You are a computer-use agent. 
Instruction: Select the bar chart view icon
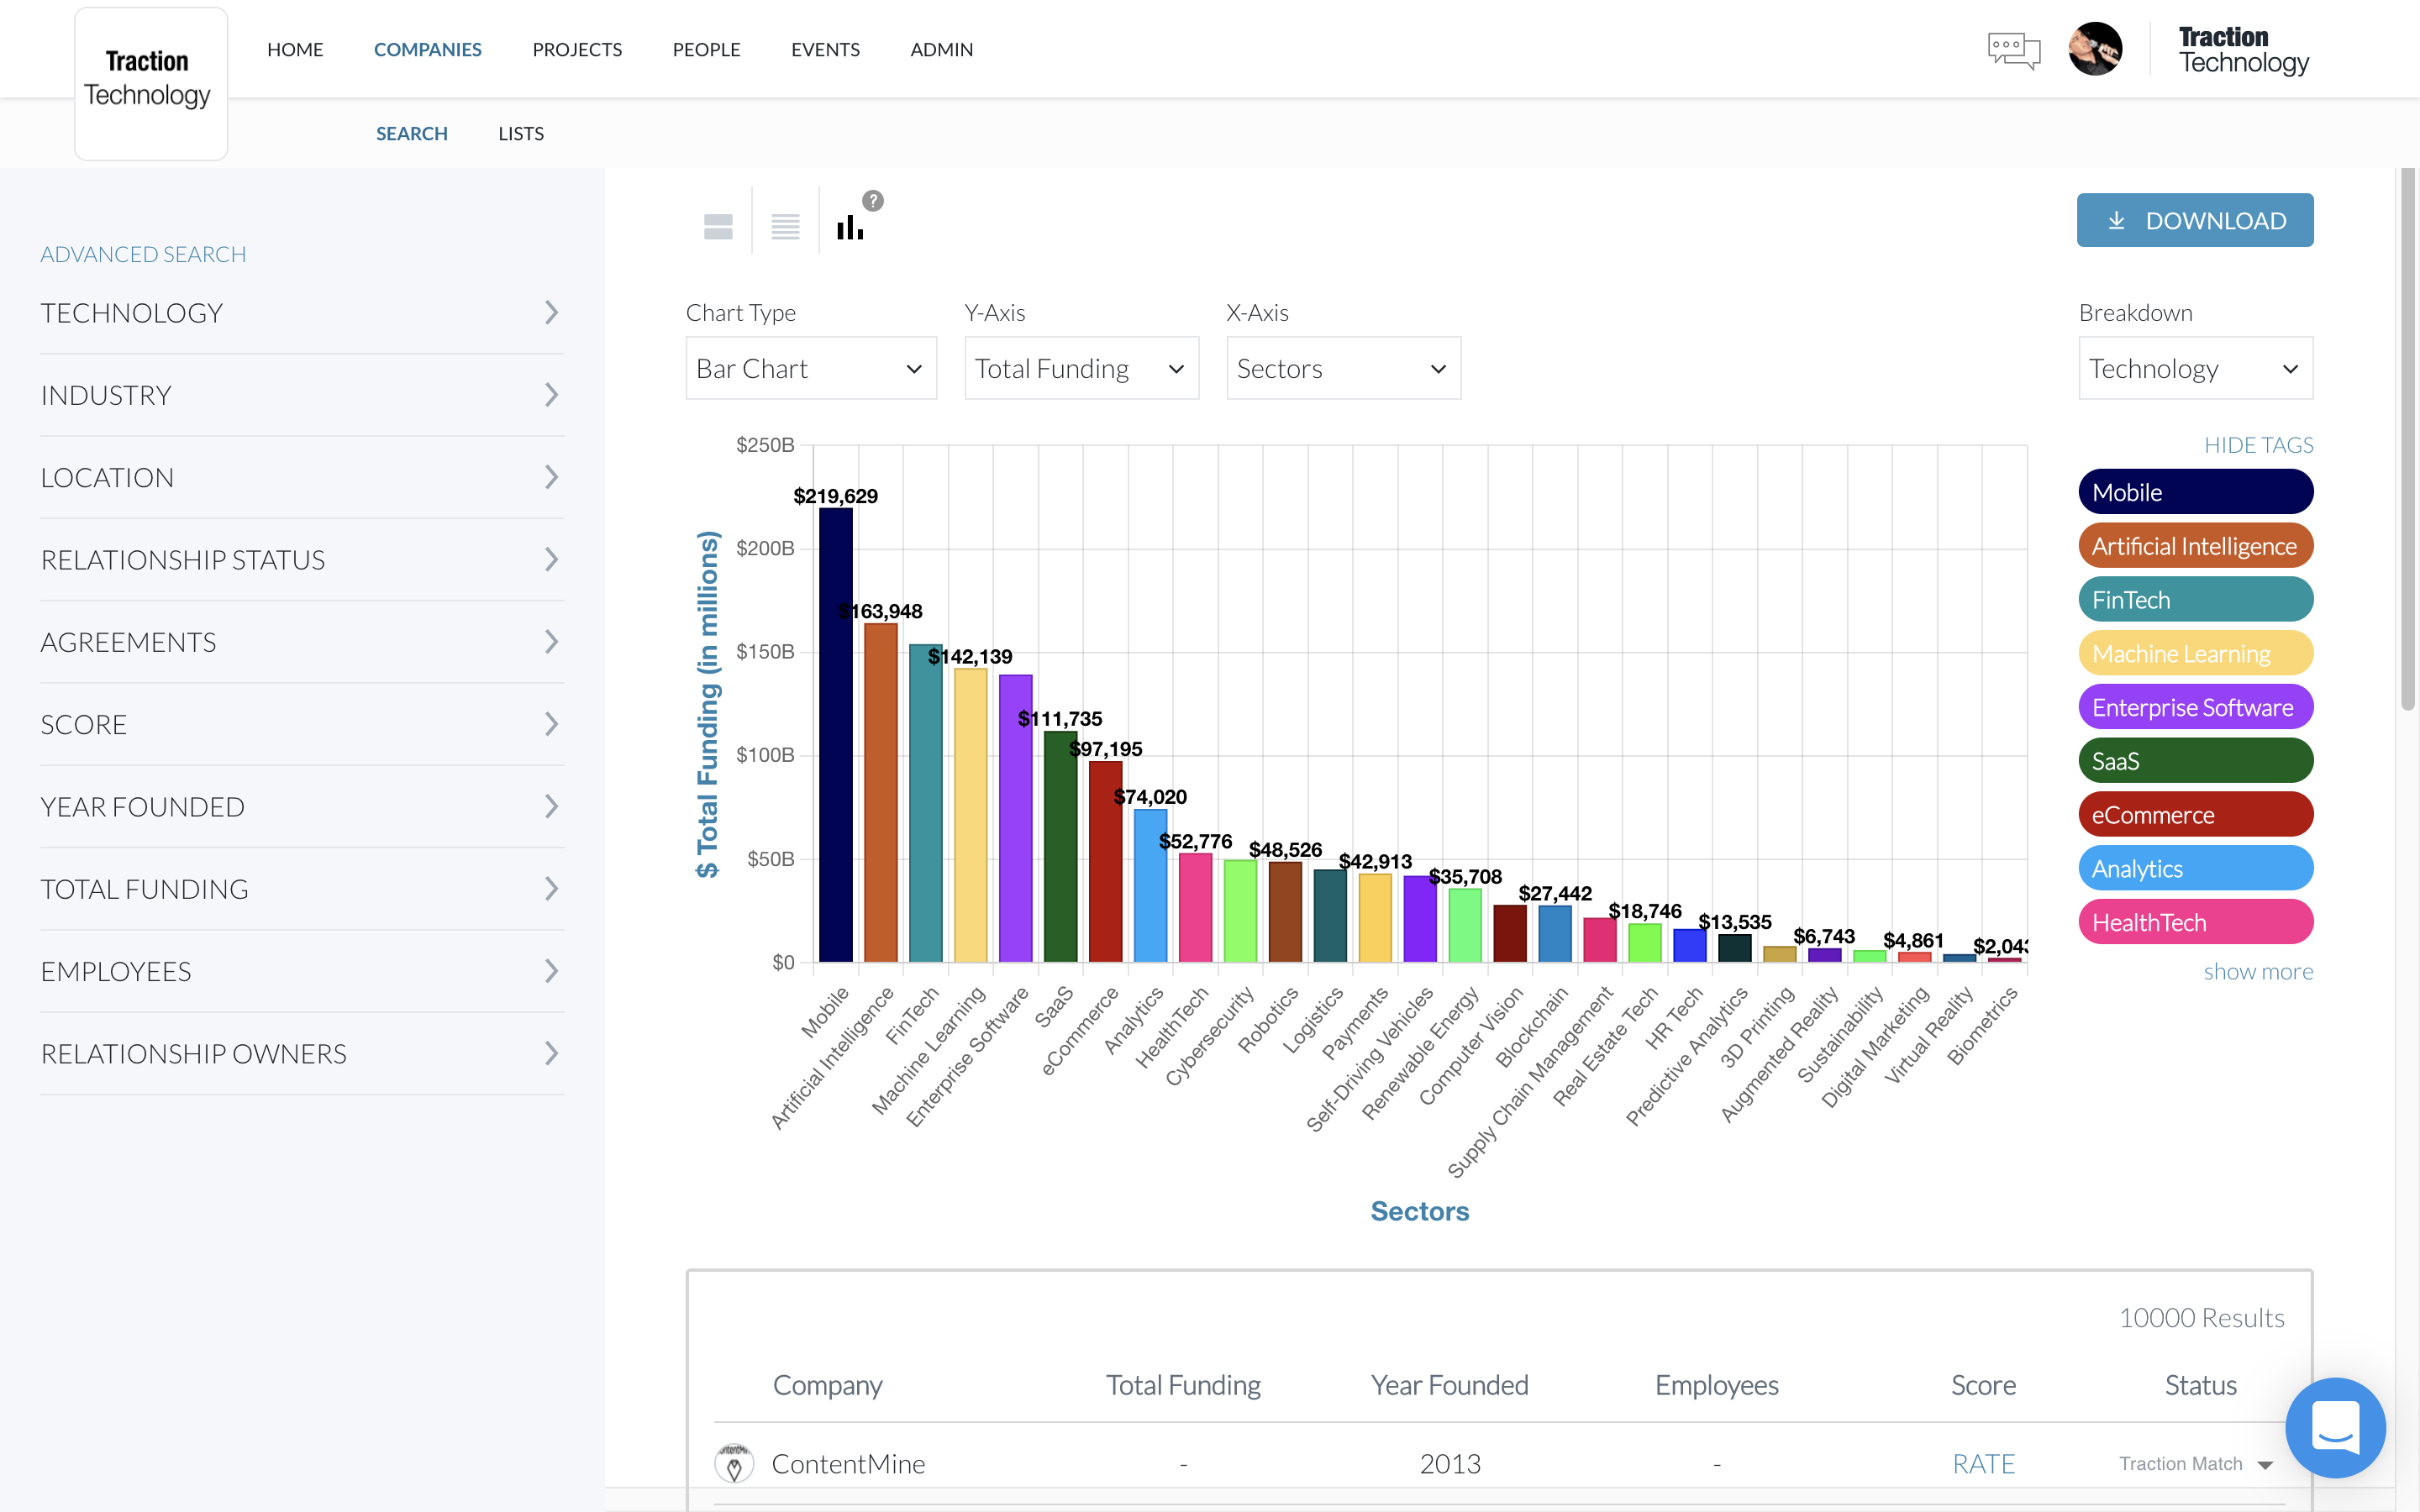pyautogui.click(x=850, y=226)
